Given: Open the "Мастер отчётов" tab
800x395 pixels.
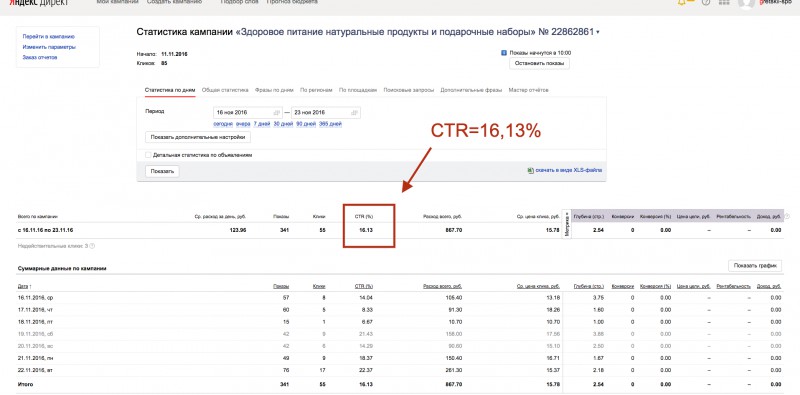Looking at the screenshot, I should (x=529, y=90).
